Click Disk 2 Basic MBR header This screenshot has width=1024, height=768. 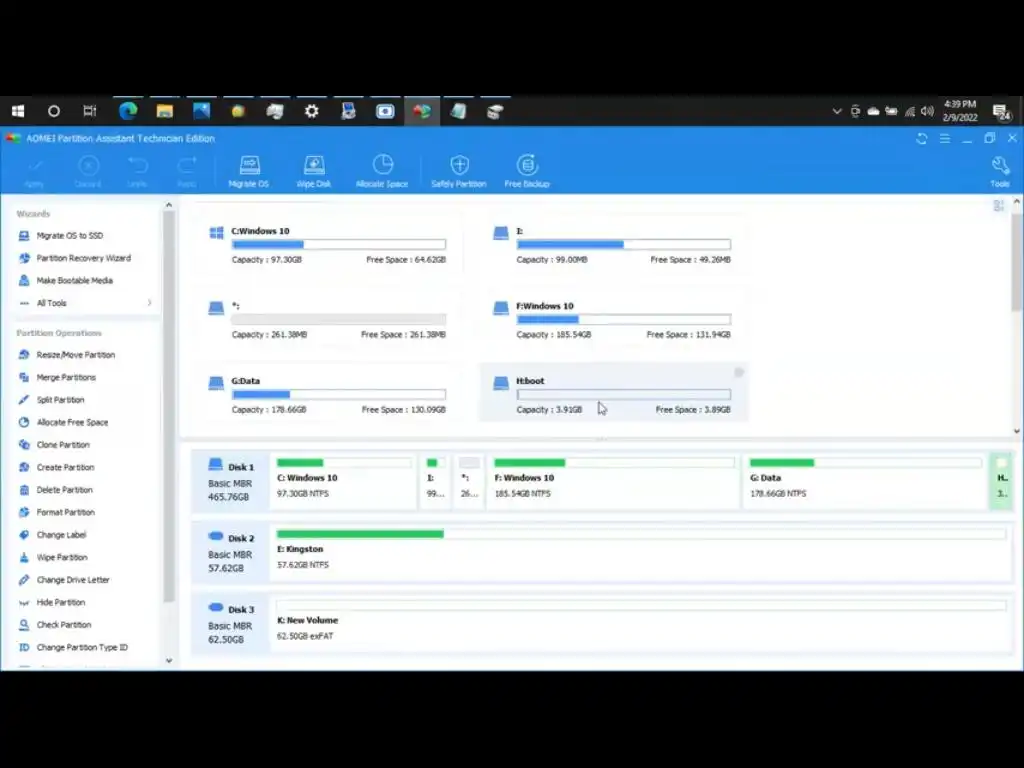[x=231, y=552]
